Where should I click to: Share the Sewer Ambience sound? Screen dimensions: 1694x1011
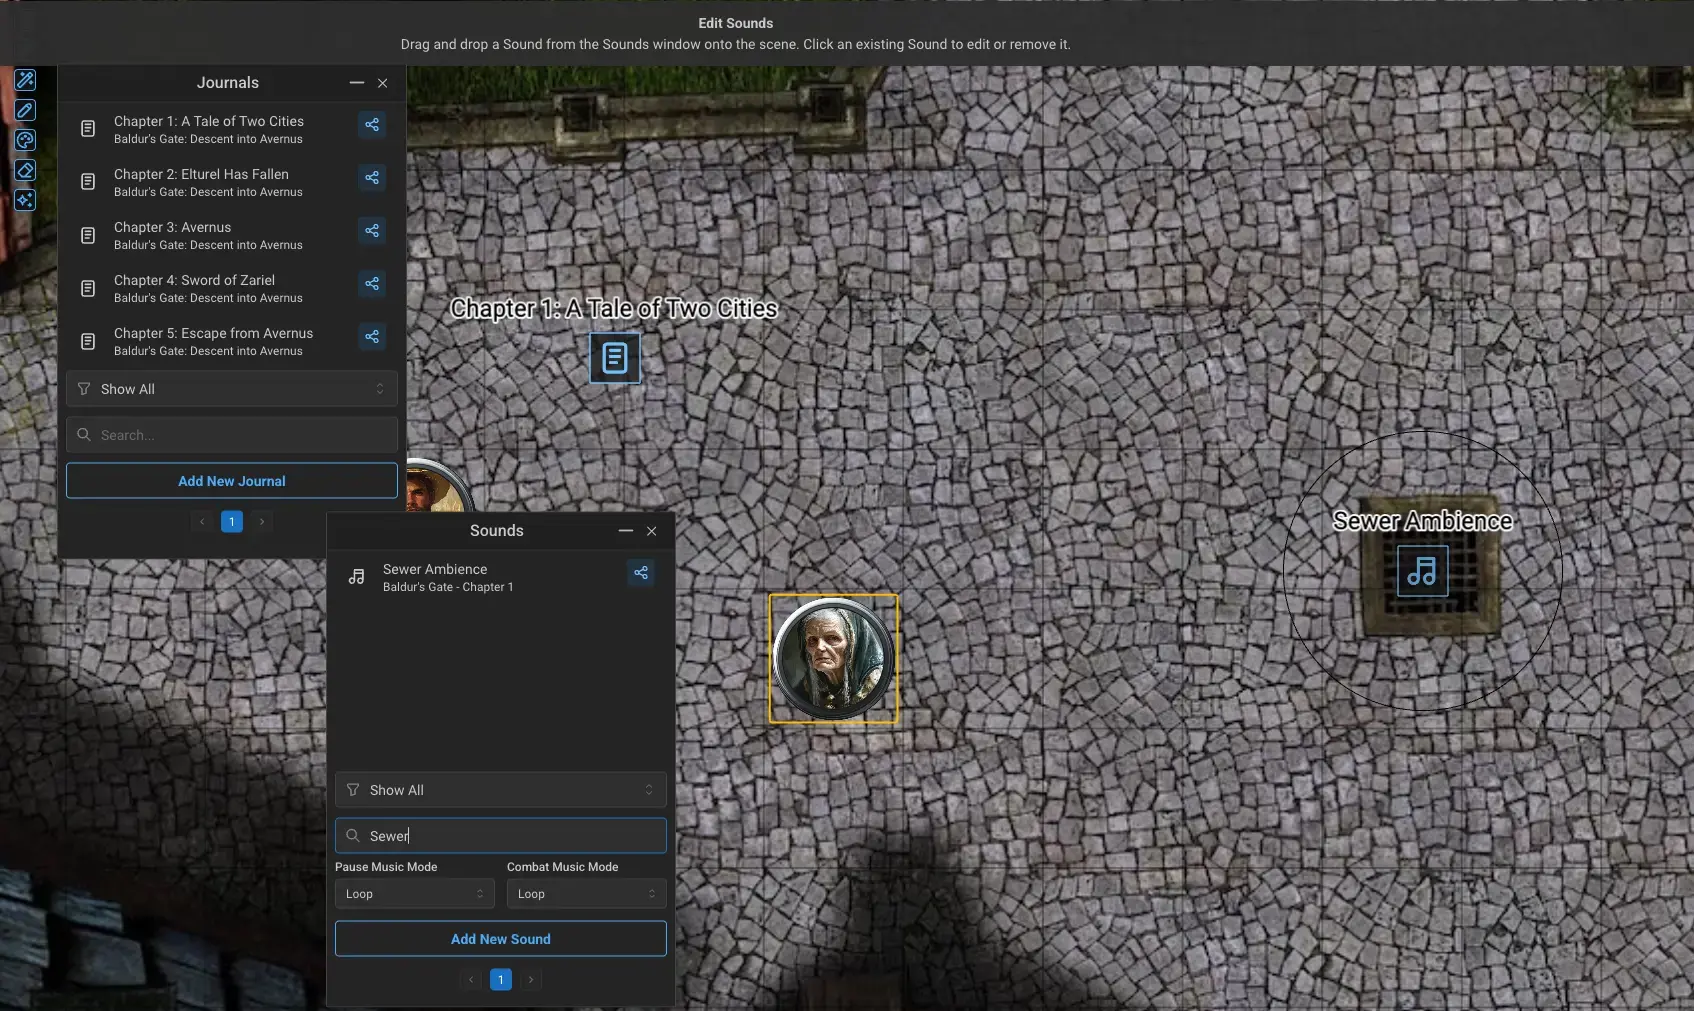coord(641,573)
